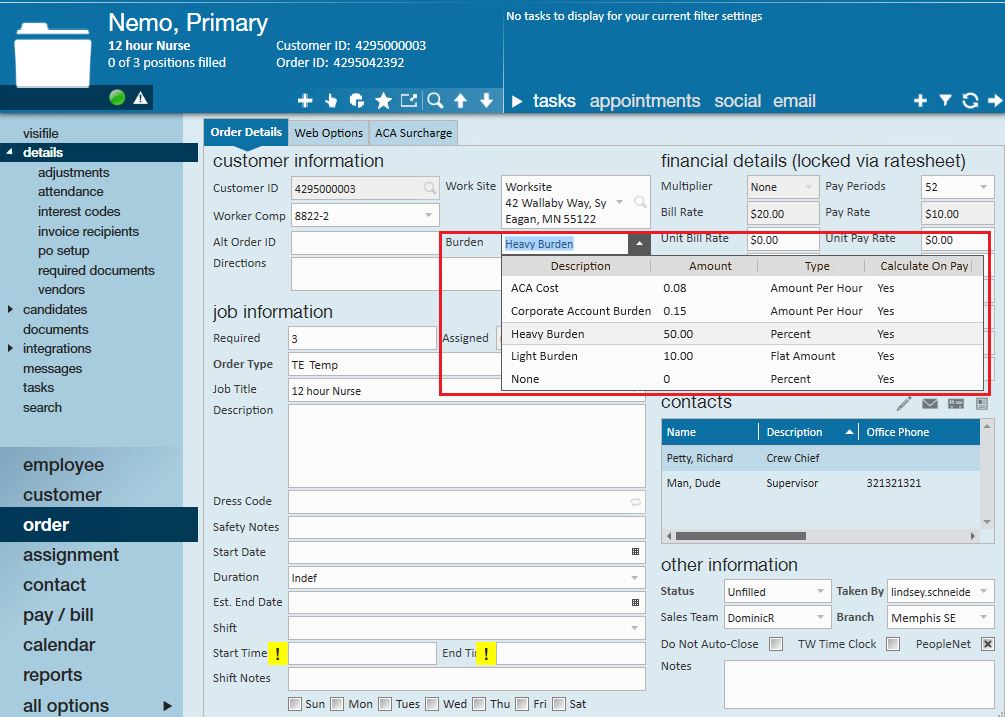Check the Sun checkbox
The image size is (1005, 717).
coord(295,704)
